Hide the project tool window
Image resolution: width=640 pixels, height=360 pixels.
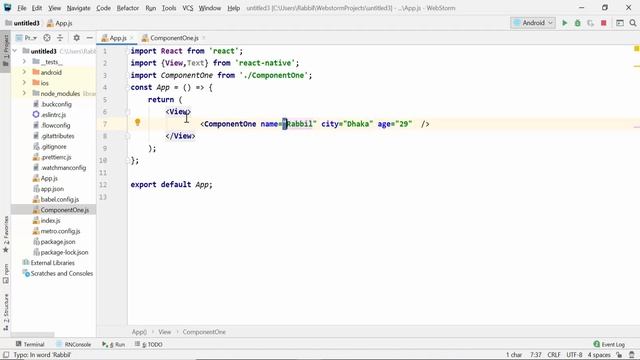pos(89,38)
